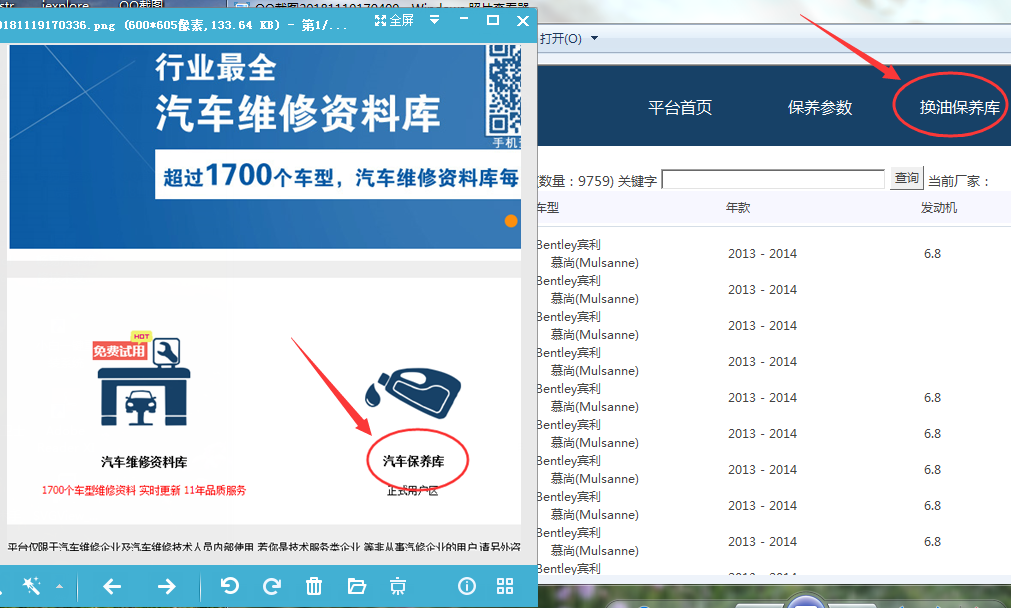
Task: Rotate image clockwise
Action: click(x=271, y=586)
